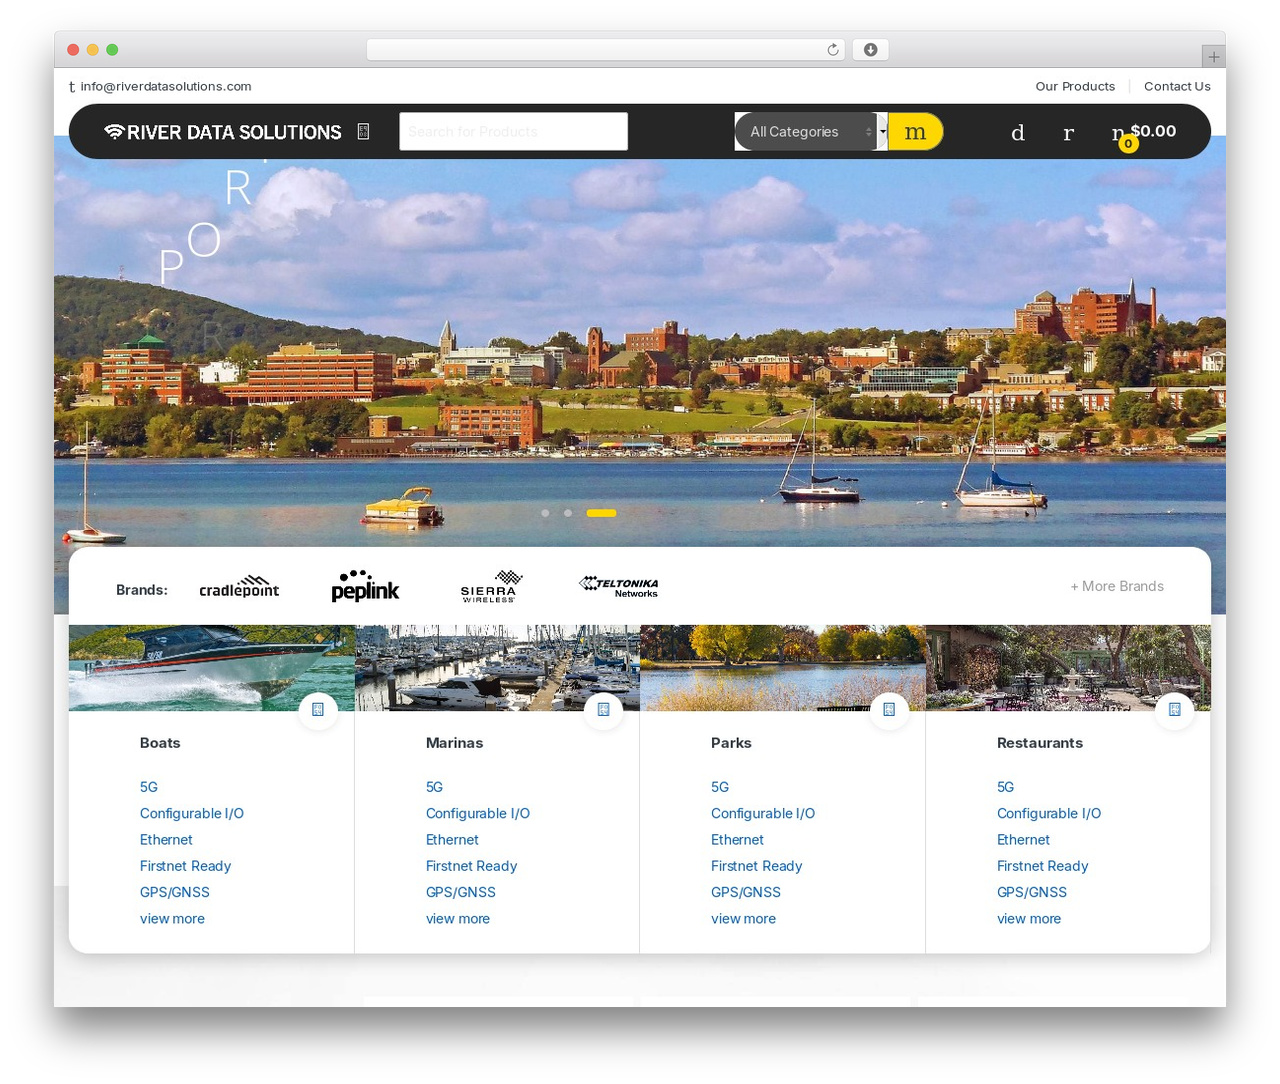Screen dimensions: 1280x1084
Task: Expand view more under Restaurants
Action: click(x=1029, y=919)
